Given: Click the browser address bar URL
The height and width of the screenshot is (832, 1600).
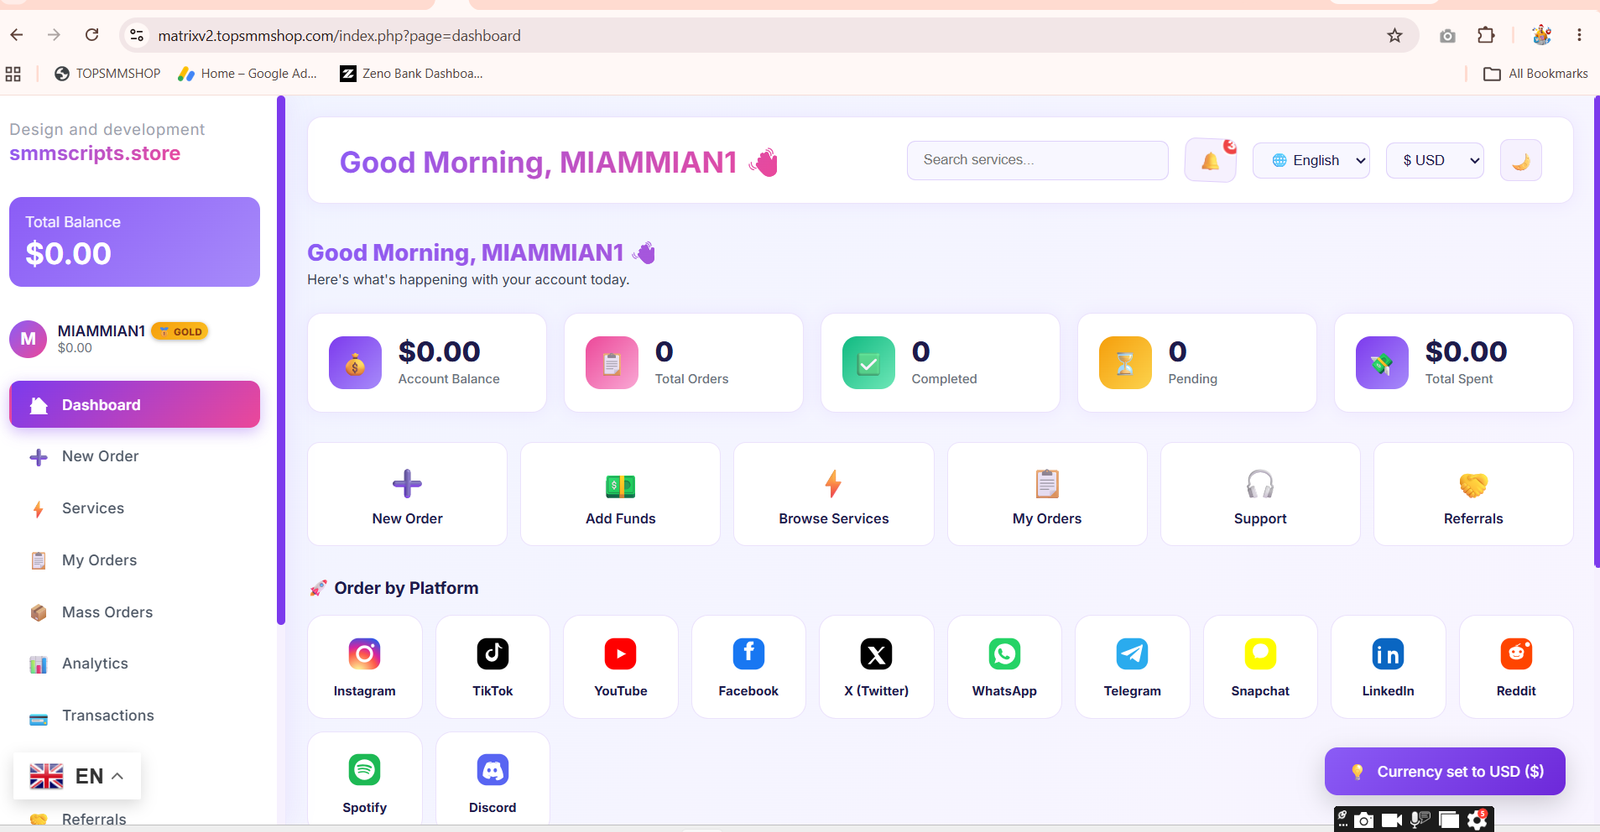Looking at the screenshot, I should 339,36.
